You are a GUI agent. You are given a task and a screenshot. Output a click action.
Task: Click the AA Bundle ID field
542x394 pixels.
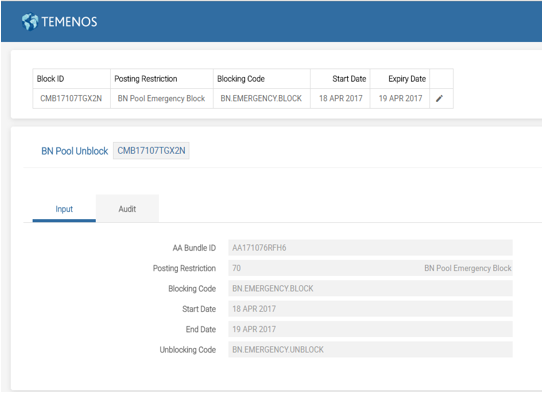point(370,248)
